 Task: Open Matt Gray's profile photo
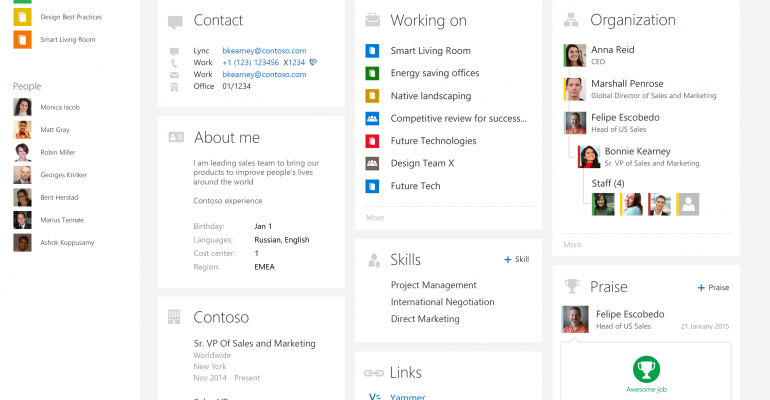[x=22, y=130]
